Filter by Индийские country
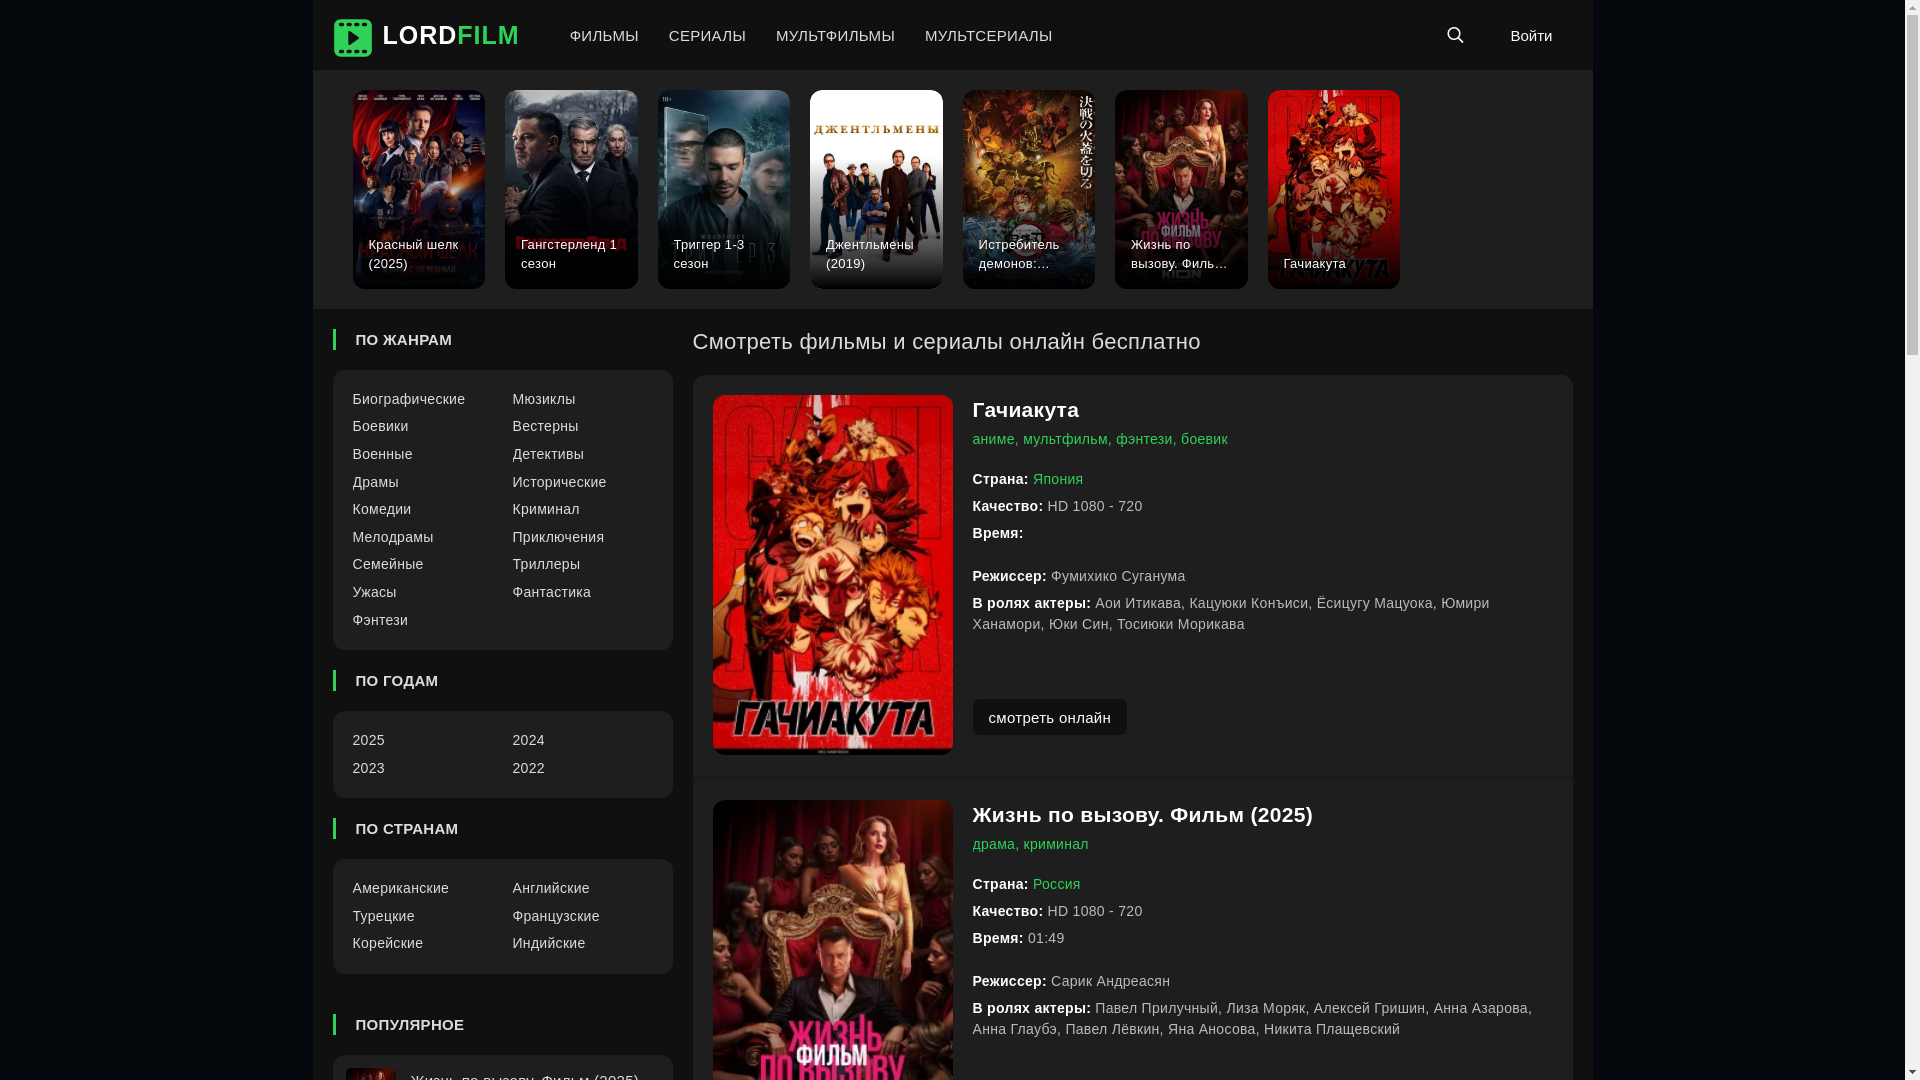The height and width of the screenshot is (1080, 1920). (x=549, y=943)
